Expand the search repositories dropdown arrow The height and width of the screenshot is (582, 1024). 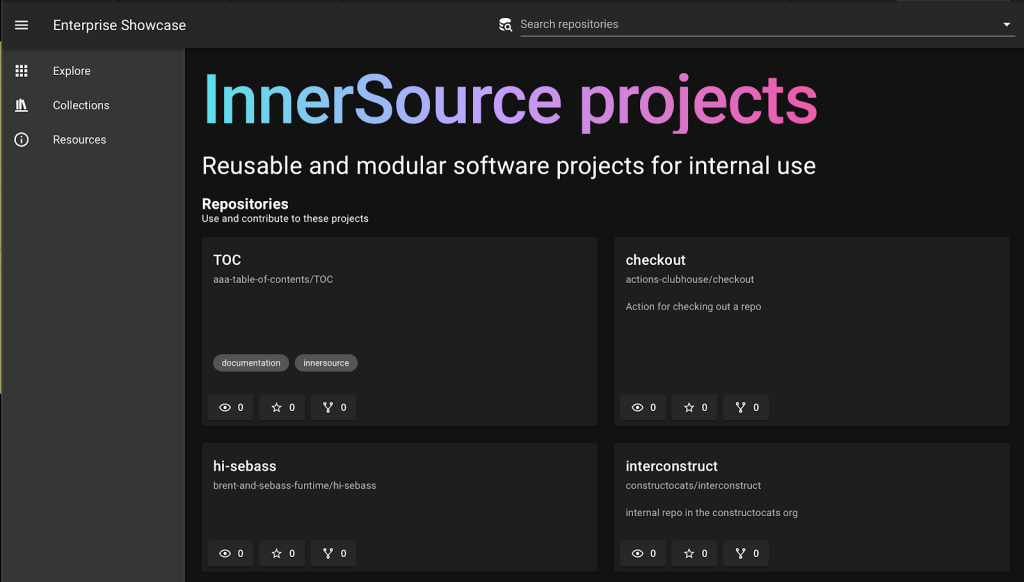point(1006,25)
